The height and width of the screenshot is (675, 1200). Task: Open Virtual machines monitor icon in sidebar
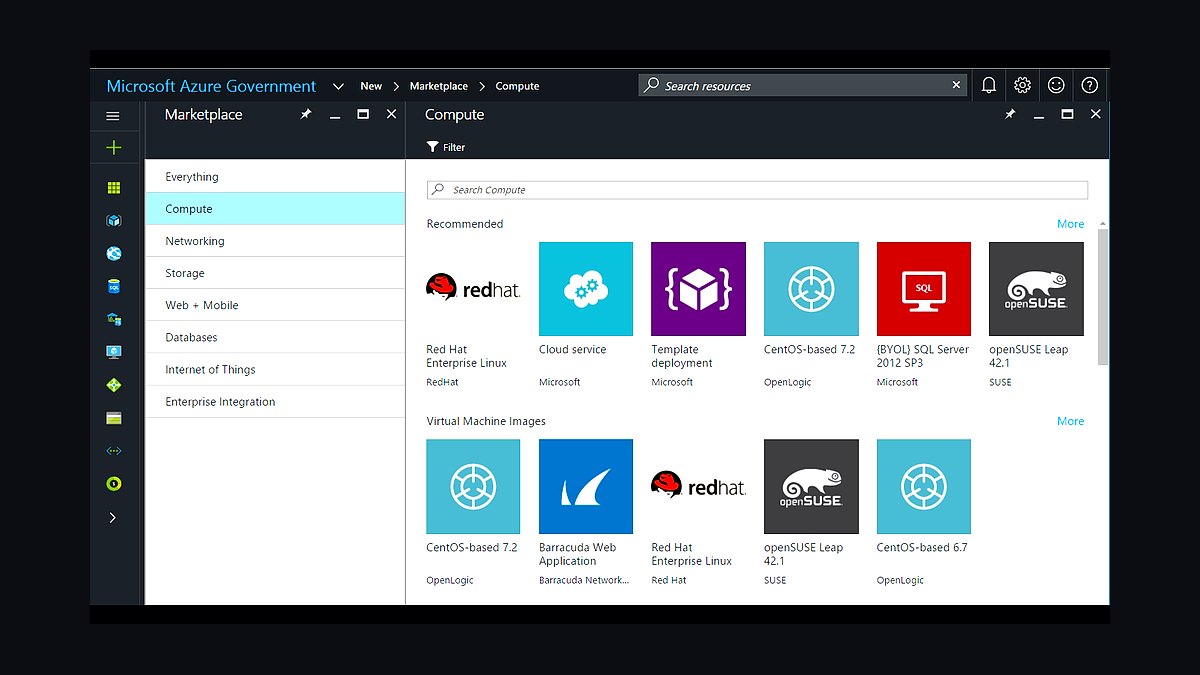tap(114, 352)
